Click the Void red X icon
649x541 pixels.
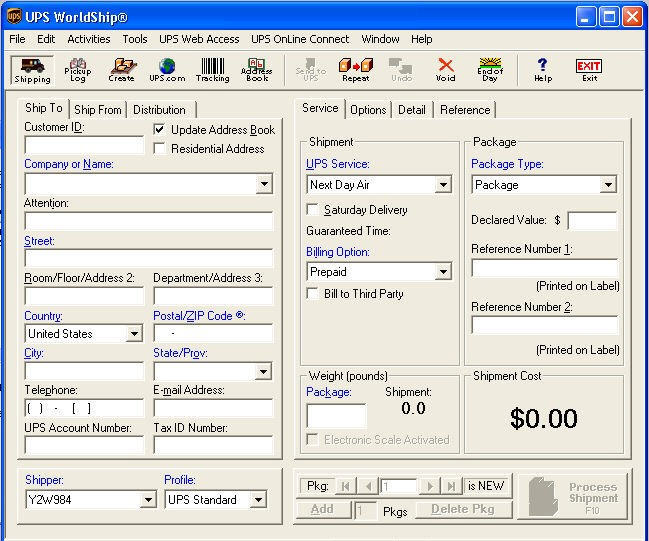click(x=446, y=70)
